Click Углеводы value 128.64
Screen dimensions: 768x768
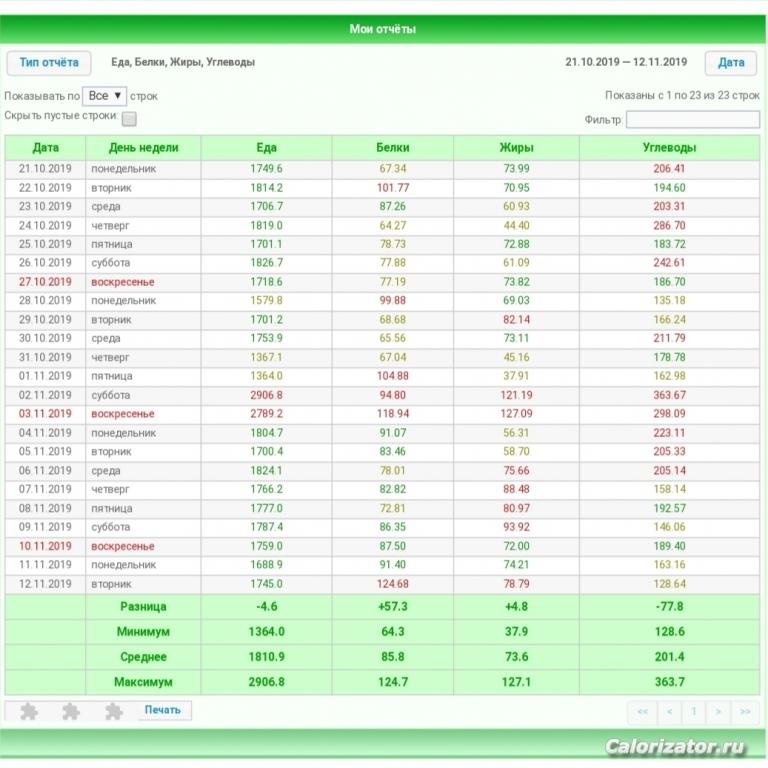pyautogui.click(x=669, y=584)
